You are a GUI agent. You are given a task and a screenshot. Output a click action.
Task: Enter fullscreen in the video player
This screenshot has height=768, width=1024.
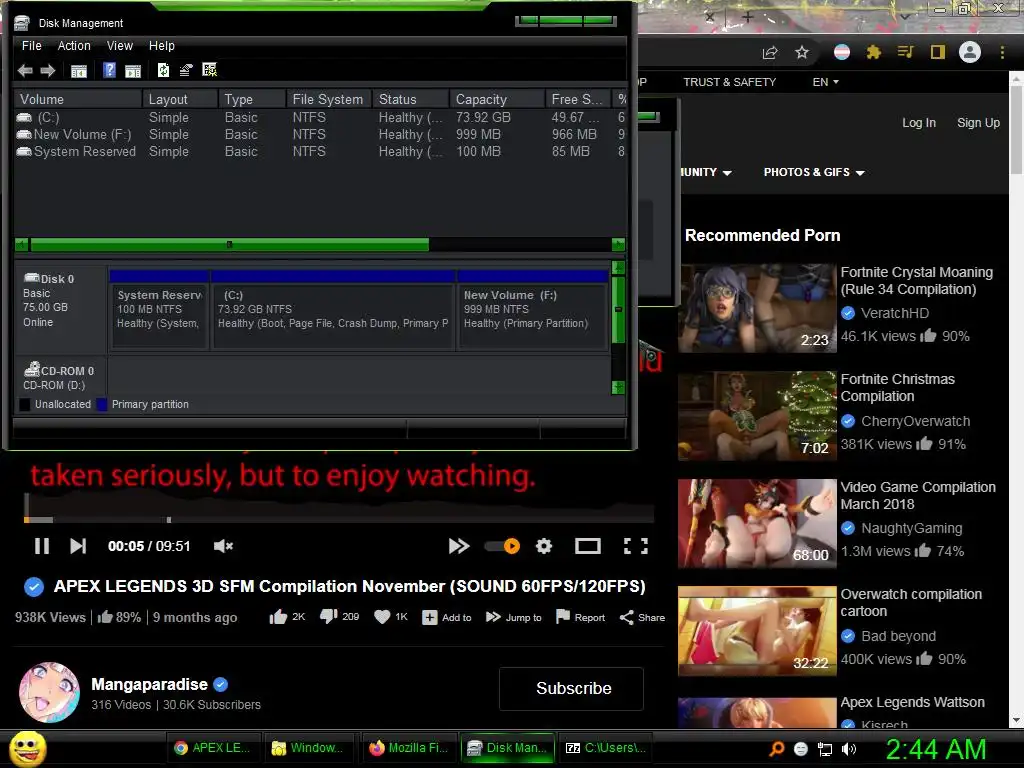coord(635,546)
